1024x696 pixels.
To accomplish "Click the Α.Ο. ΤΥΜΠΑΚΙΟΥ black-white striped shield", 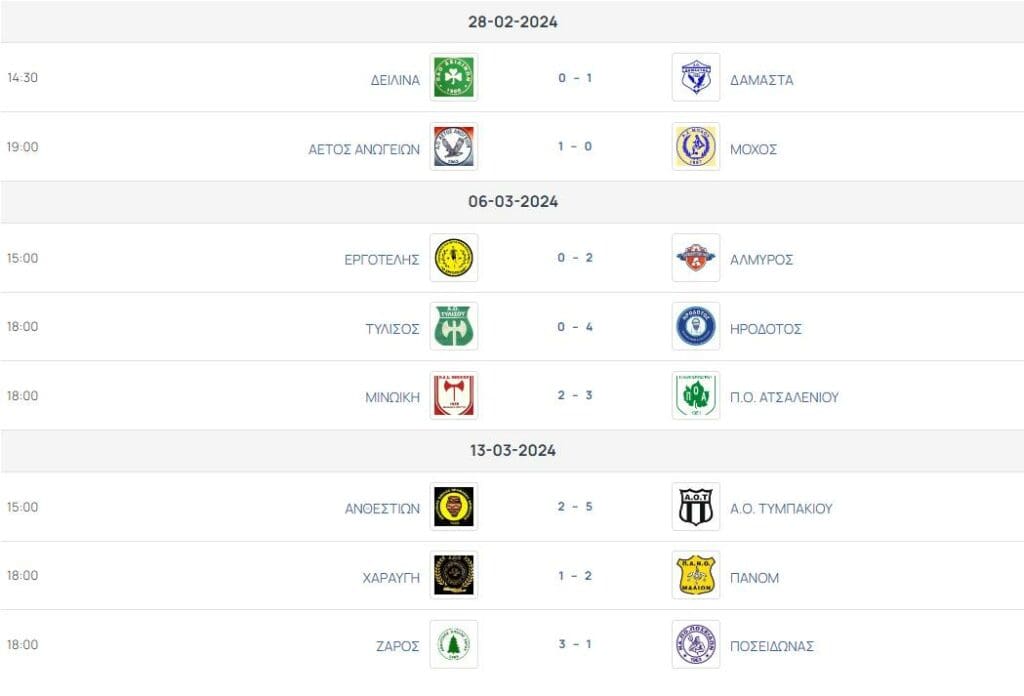I will click(x=696, y=507).
